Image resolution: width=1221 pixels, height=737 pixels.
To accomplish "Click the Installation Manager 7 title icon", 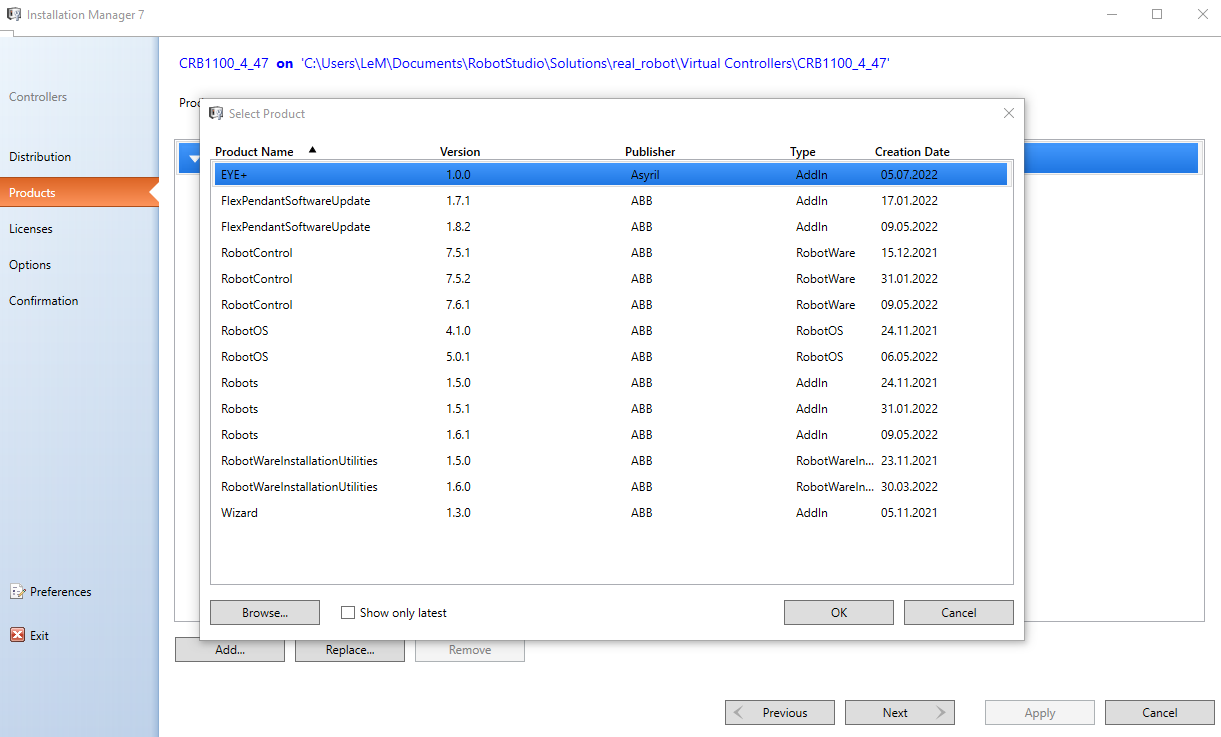I will (14, 14).
